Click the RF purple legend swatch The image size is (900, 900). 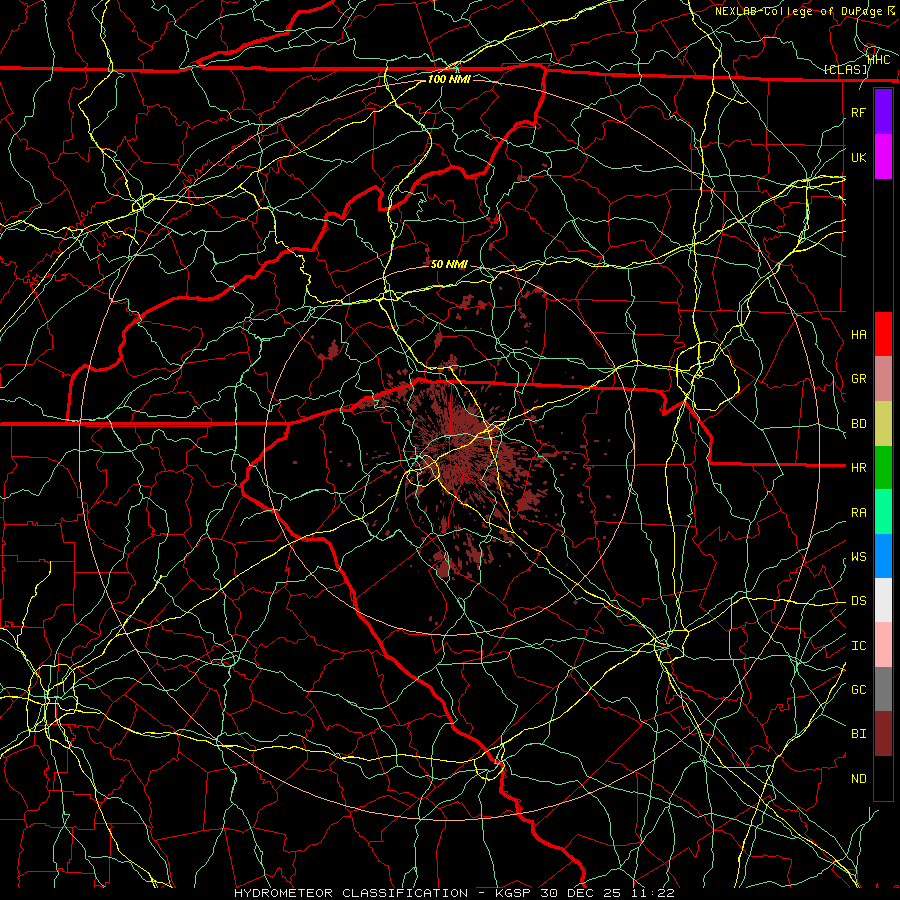click(x=883, y=112)
